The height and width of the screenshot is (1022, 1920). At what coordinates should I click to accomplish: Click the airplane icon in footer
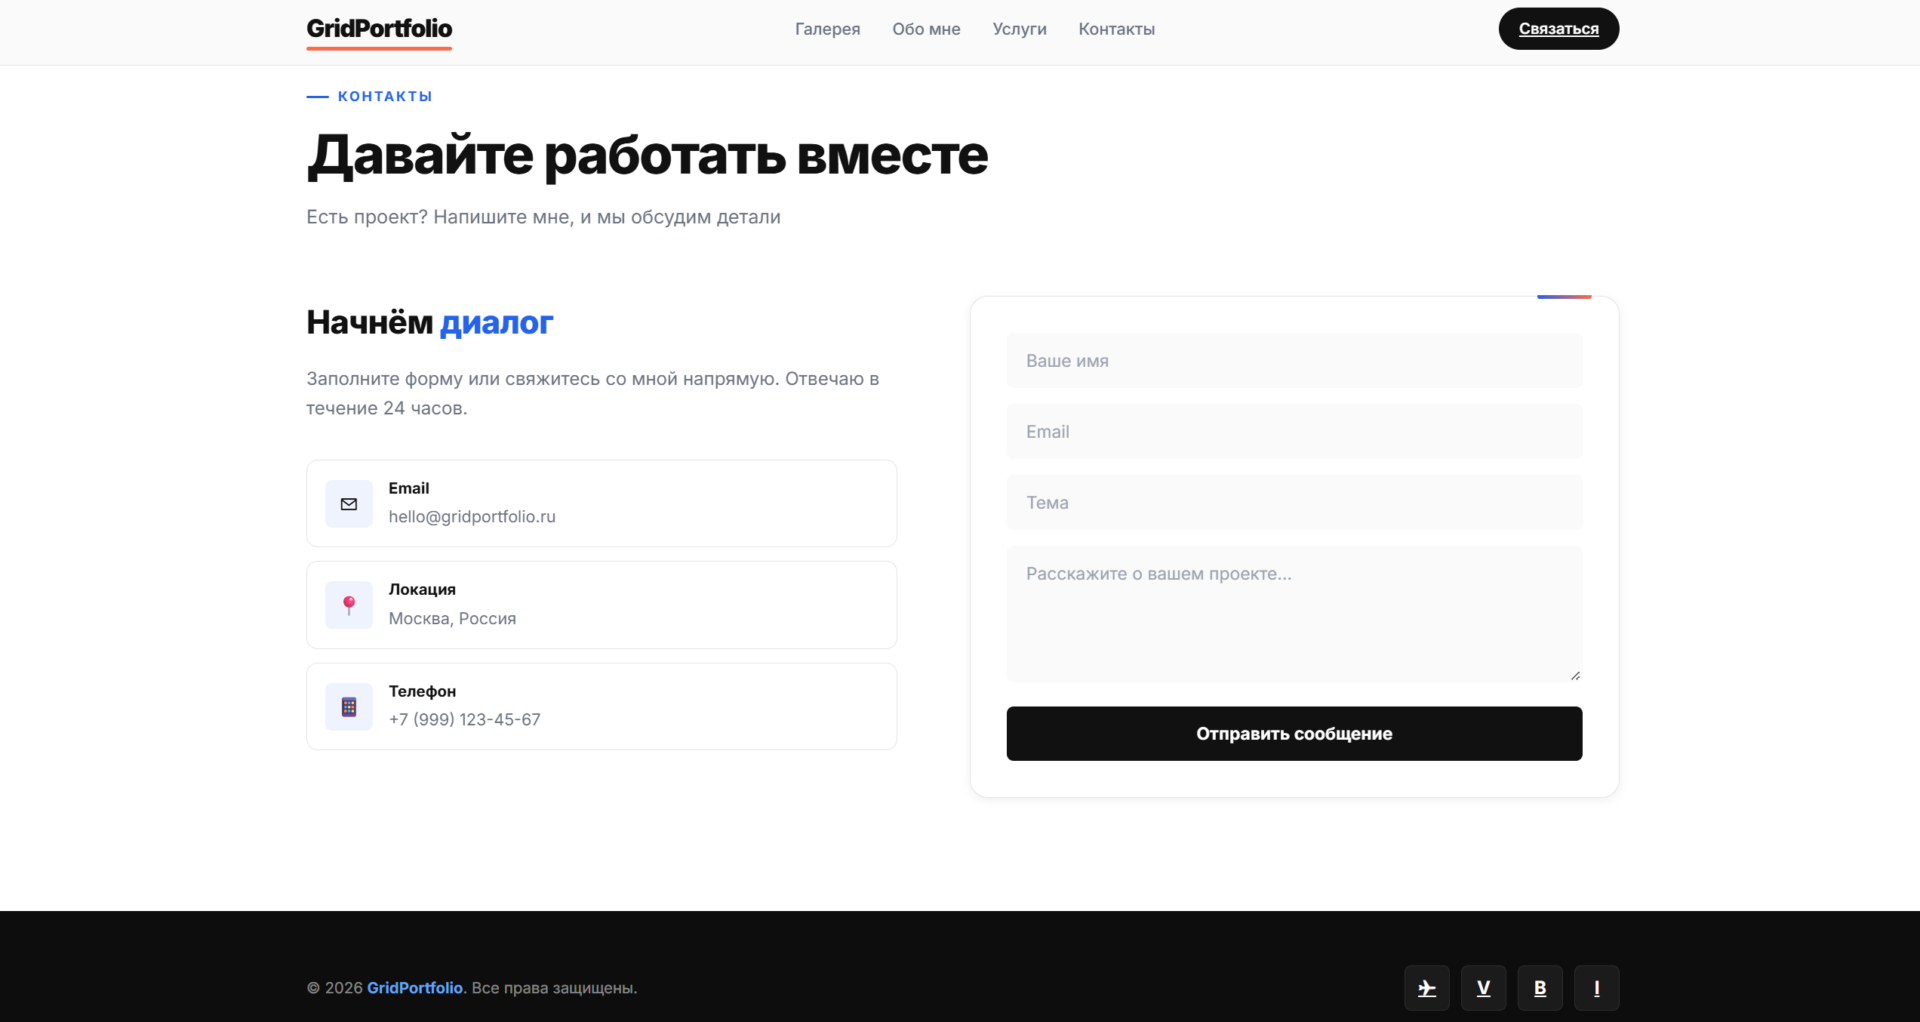tap(1427, 988)
